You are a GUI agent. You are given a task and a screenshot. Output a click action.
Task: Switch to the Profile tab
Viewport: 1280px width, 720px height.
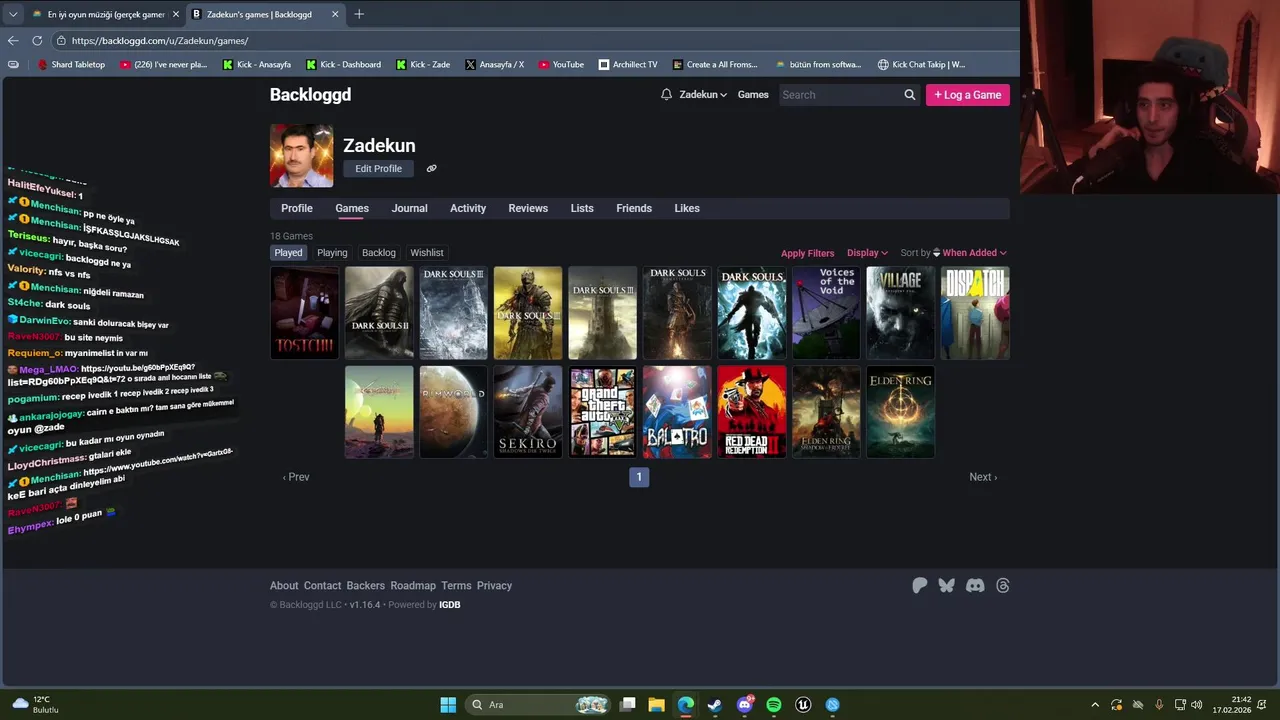[x=297, y=208]
